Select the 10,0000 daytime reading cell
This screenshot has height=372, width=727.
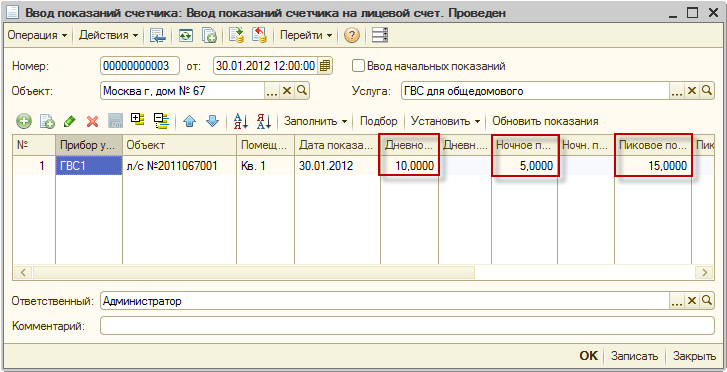[409, 166]
